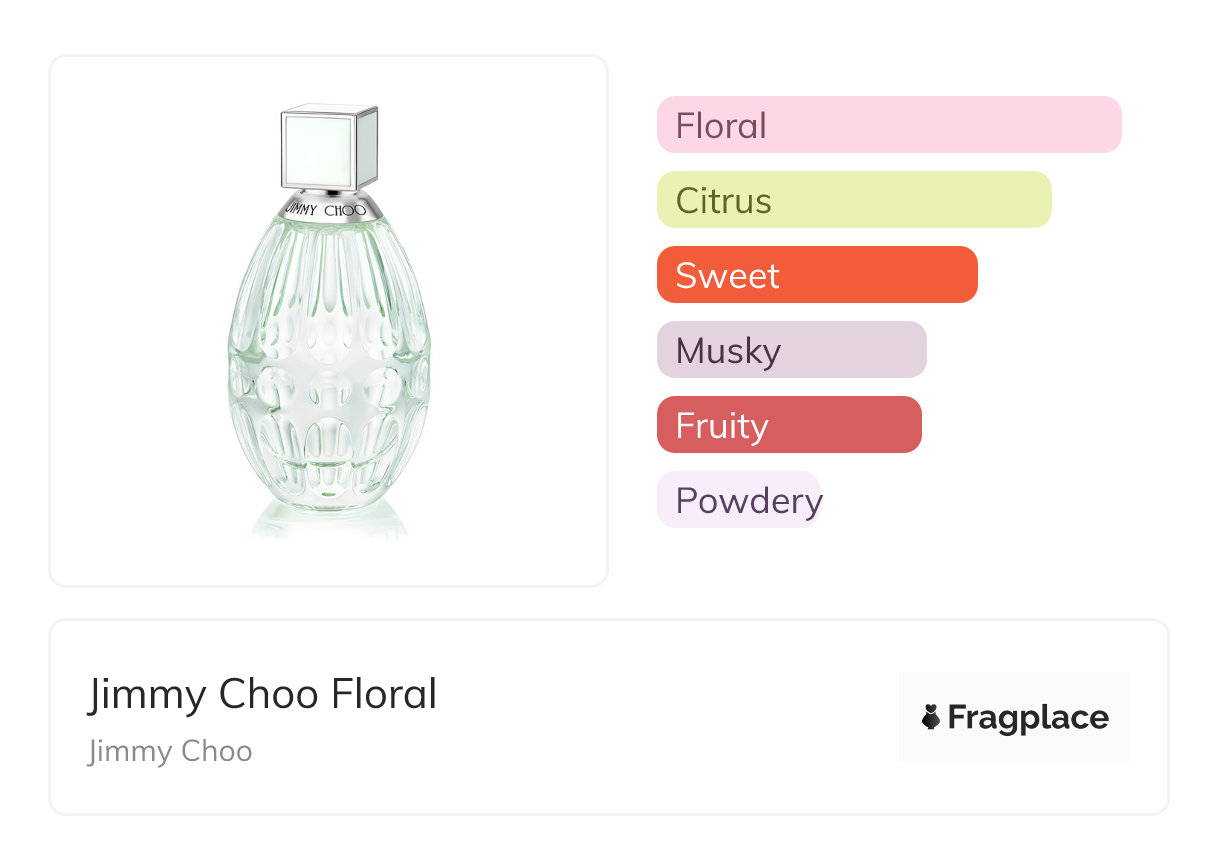Click the bottle's reflection beneath its base
The width and height of the screenshot is (1218, 864).
click(328, 522)
